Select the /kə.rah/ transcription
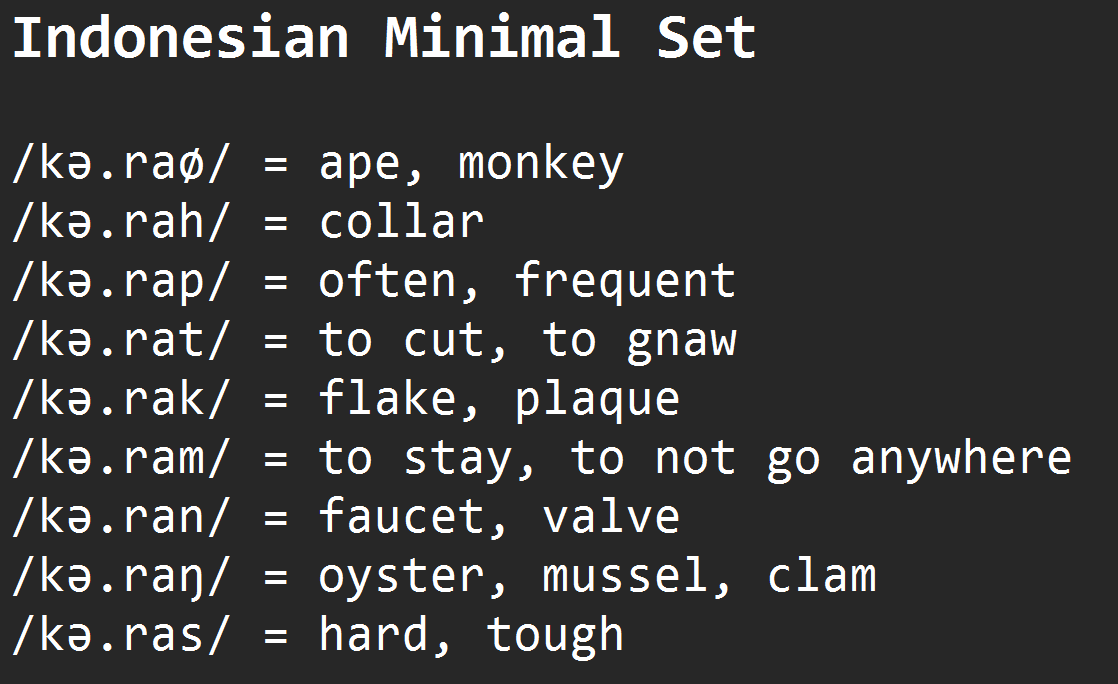The image size is (1118, 684). coord(121,223)
